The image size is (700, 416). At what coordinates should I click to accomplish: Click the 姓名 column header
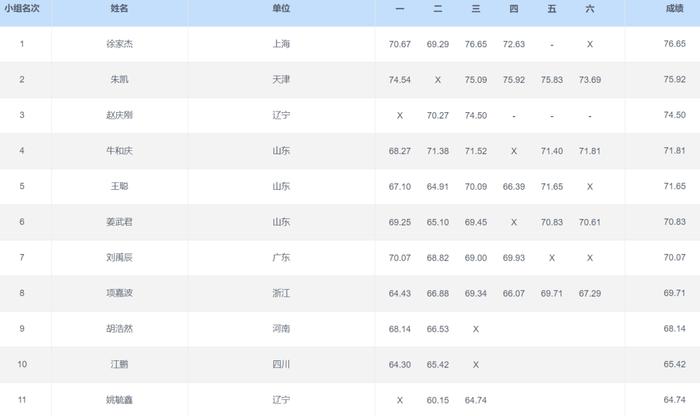click(119, 8)
